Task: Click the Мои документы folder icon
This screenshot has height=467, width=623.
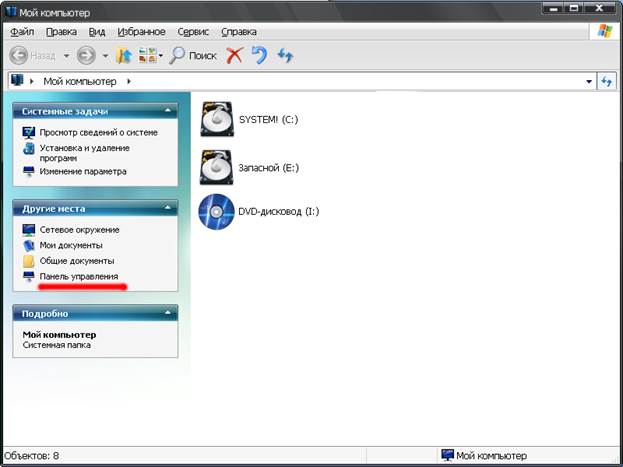Action: tap(29, 246)
